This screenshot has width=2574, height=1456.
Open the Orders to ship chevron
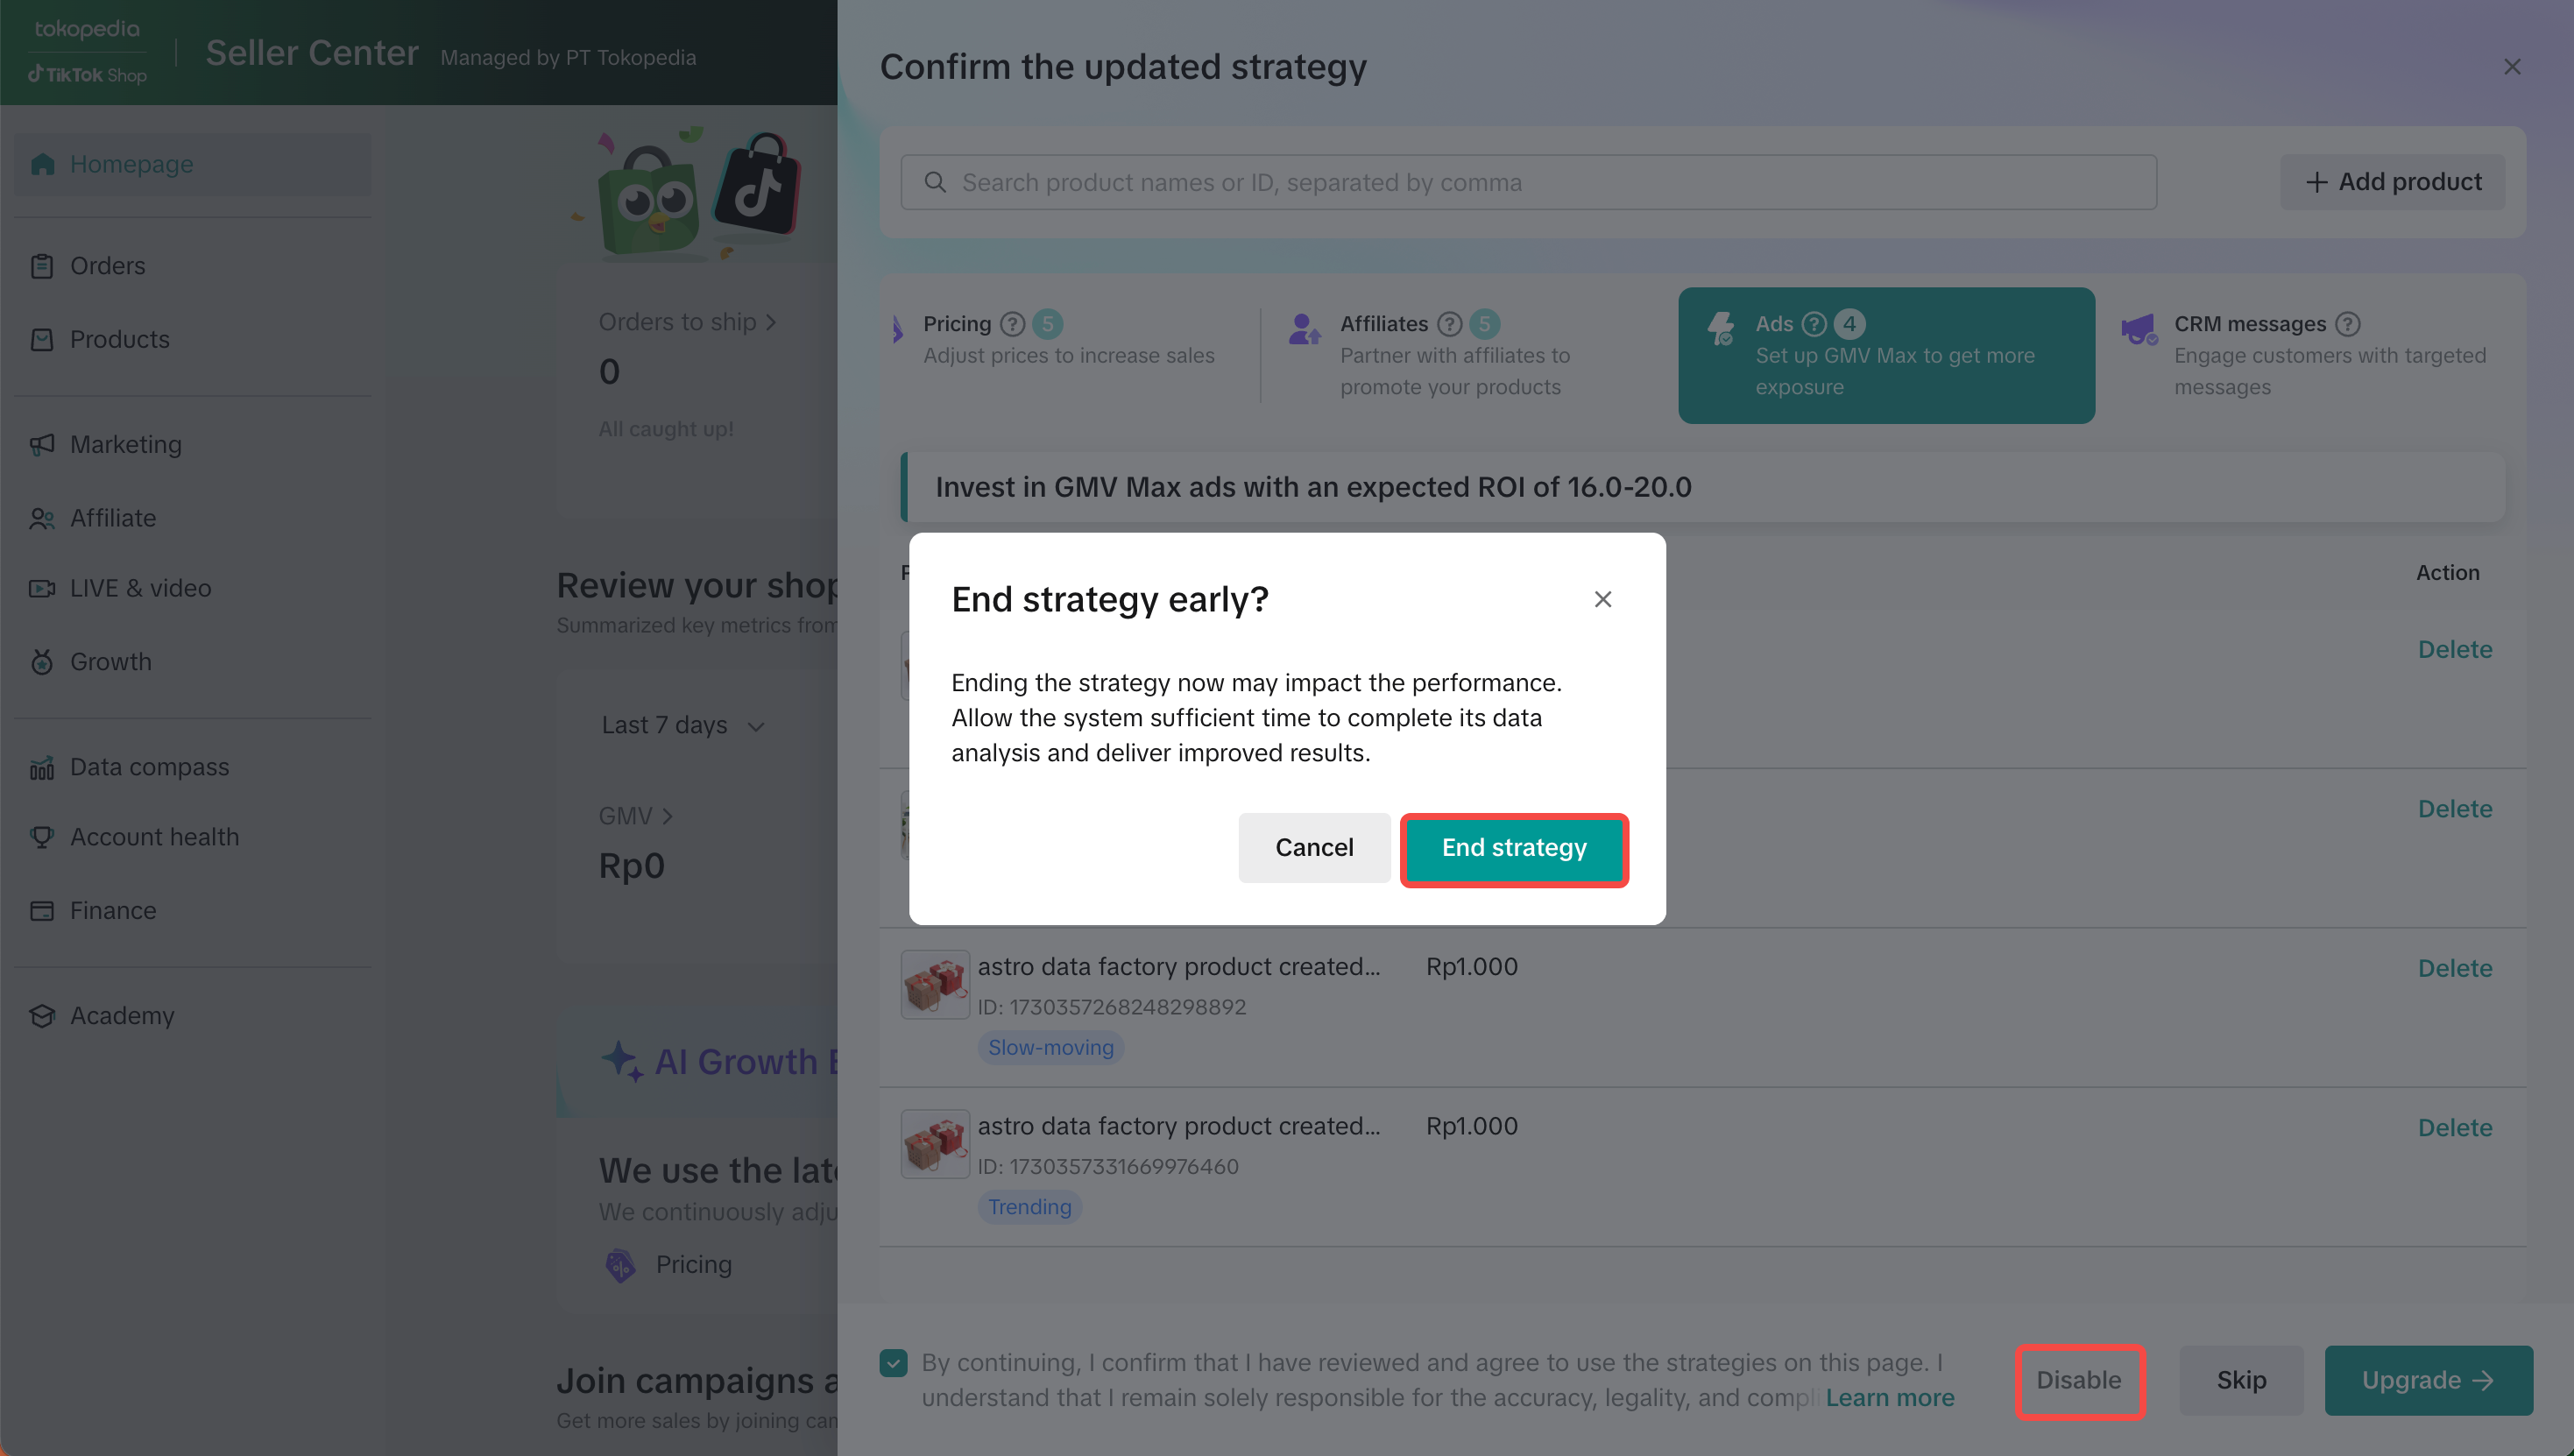(x=771, y=322)
